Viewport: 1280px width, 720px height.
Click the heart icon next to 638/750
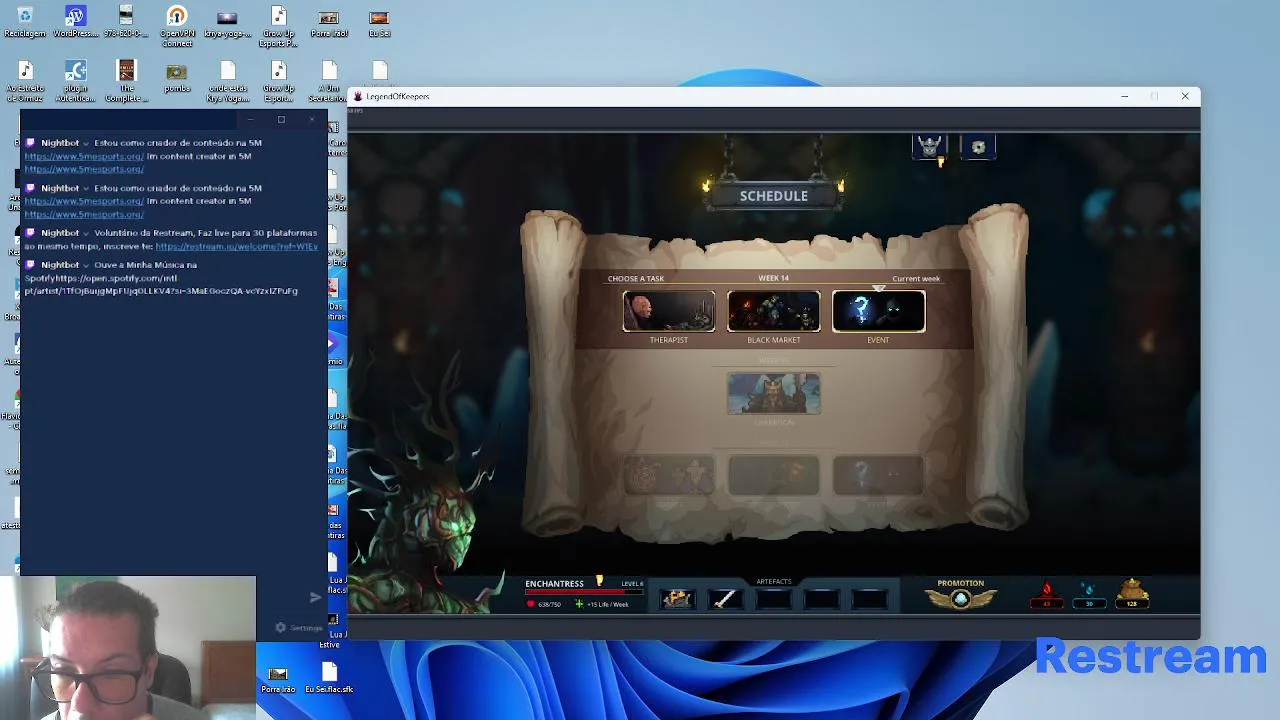click(531, 604)
